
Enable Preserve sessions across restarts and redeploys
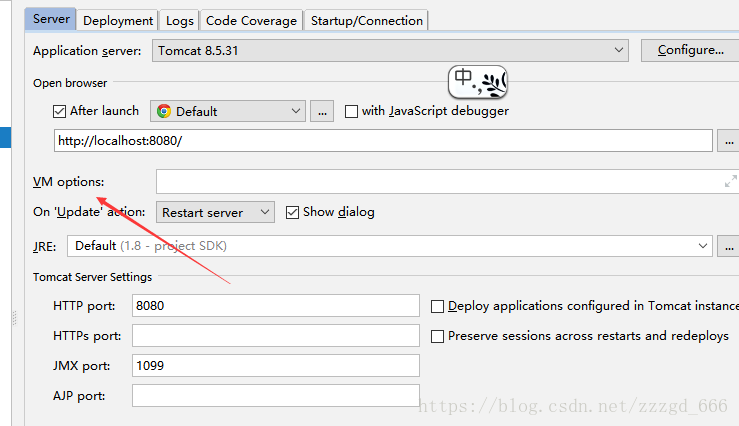[x=437, y=336]
